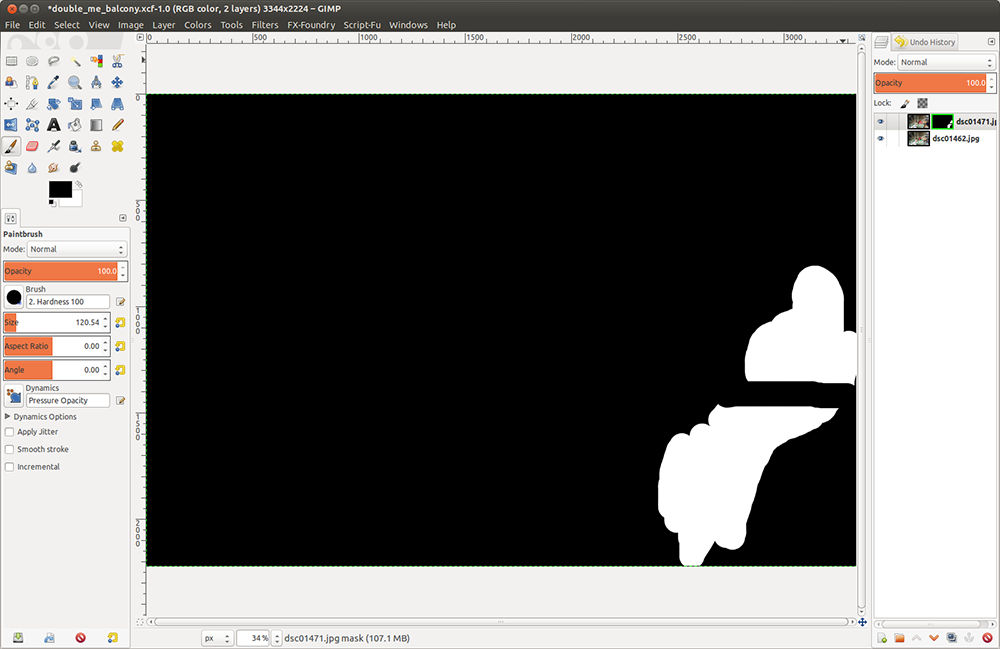Hide the dsc01462.jpg layer using its eye icon
1000x649 pixels.
point(881,139)
